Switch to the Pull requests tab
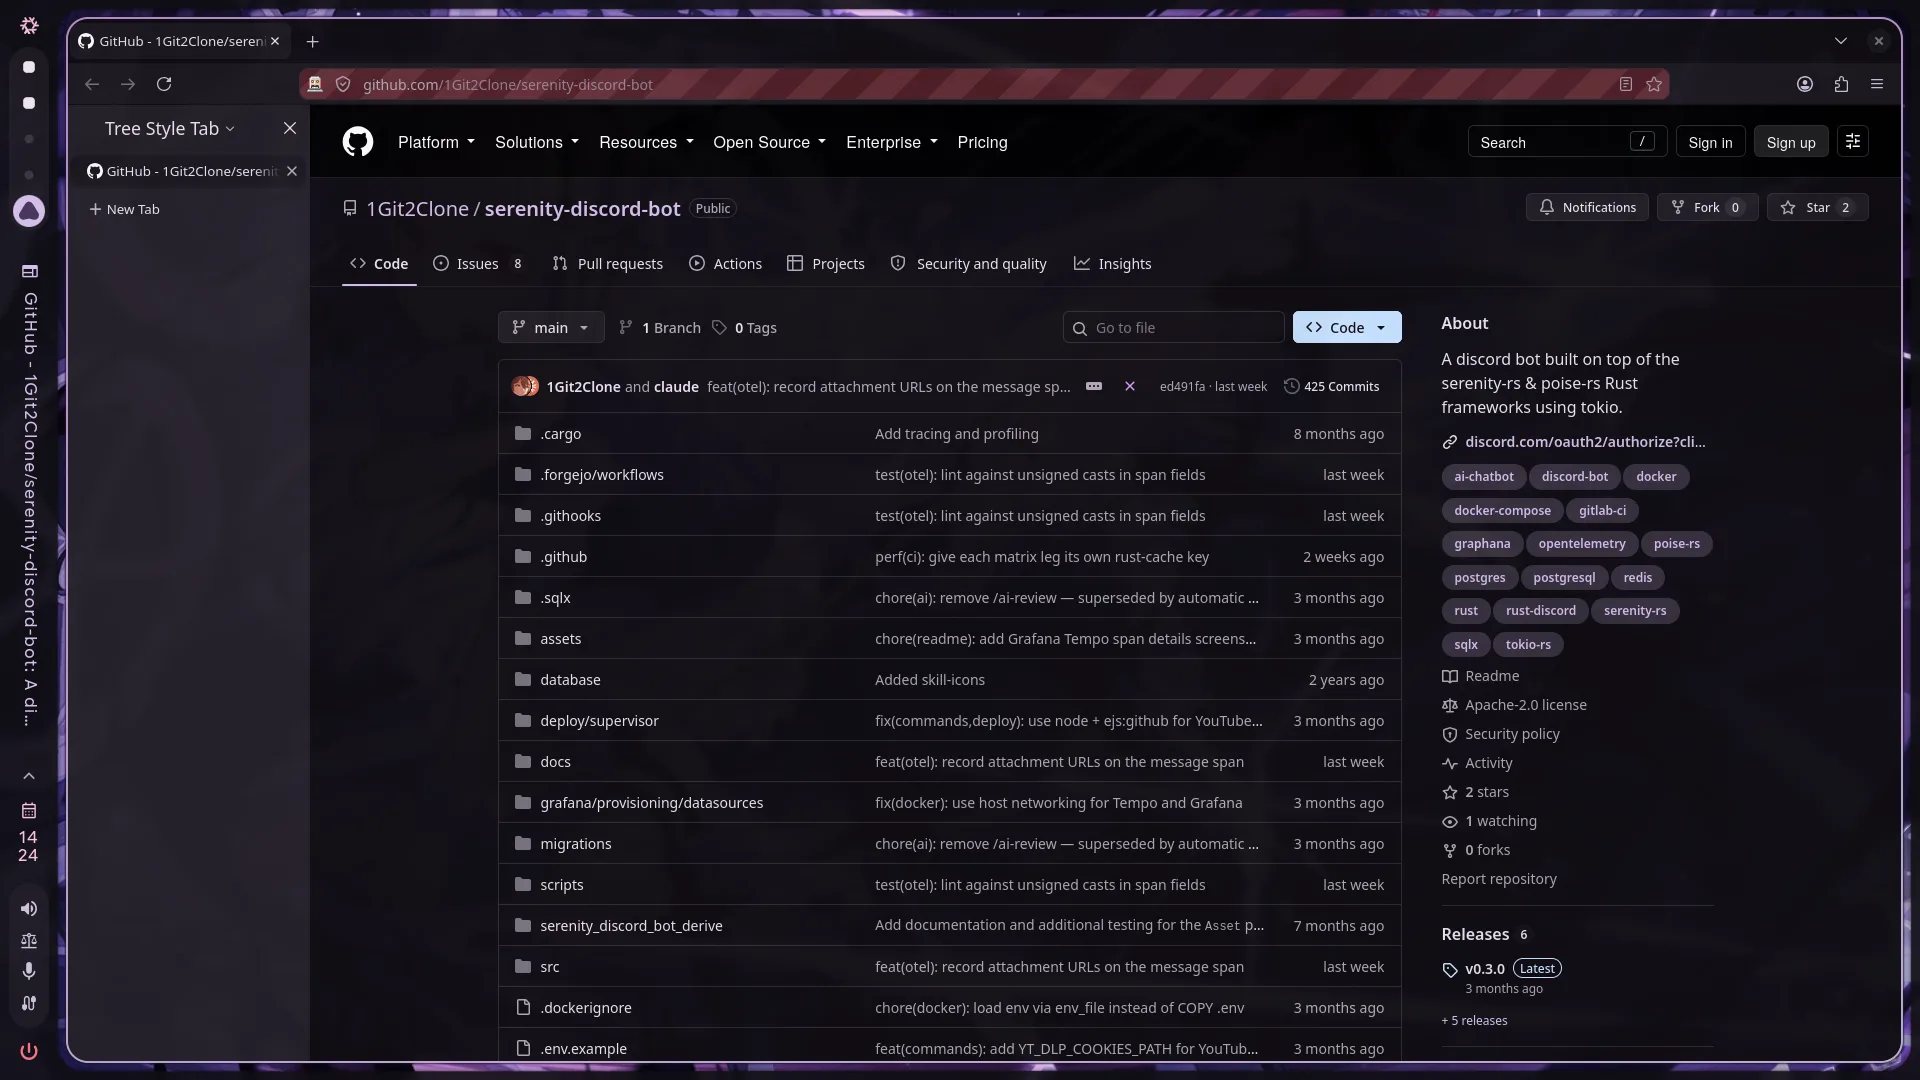This screenshot has width=1920, height=1080. tap(607, 264)
